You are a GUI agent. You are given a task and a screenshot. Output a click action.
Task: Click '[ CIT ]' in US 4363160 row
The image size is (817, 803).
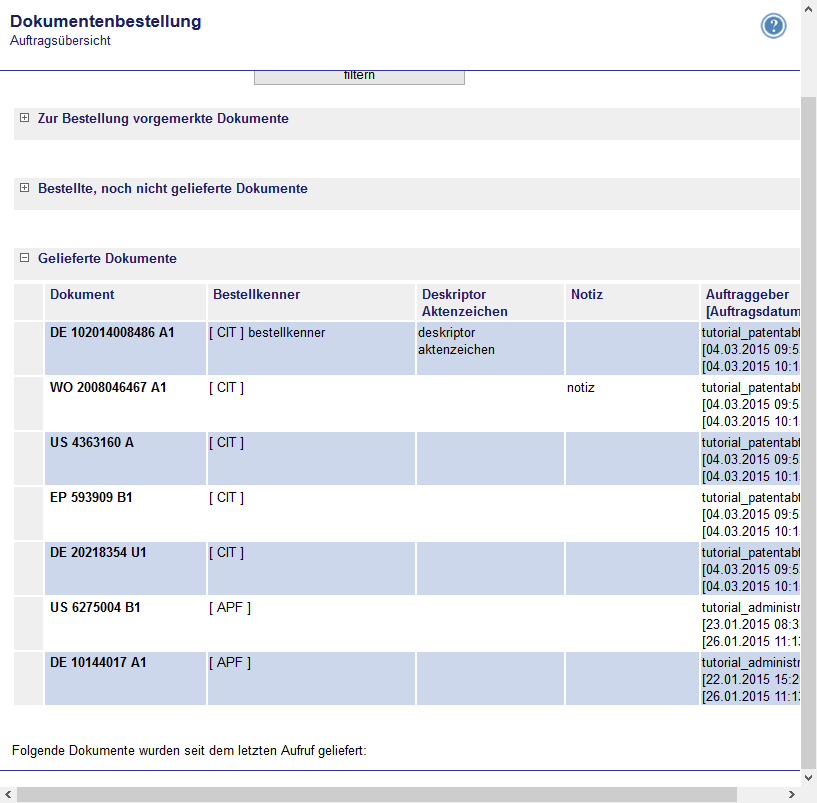tap(226, 442)
